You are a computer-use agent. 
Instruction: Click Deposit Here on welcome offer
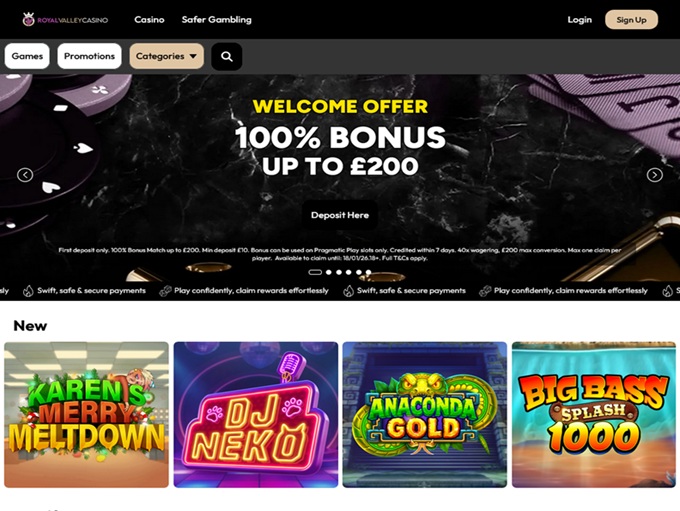(340, 215)
